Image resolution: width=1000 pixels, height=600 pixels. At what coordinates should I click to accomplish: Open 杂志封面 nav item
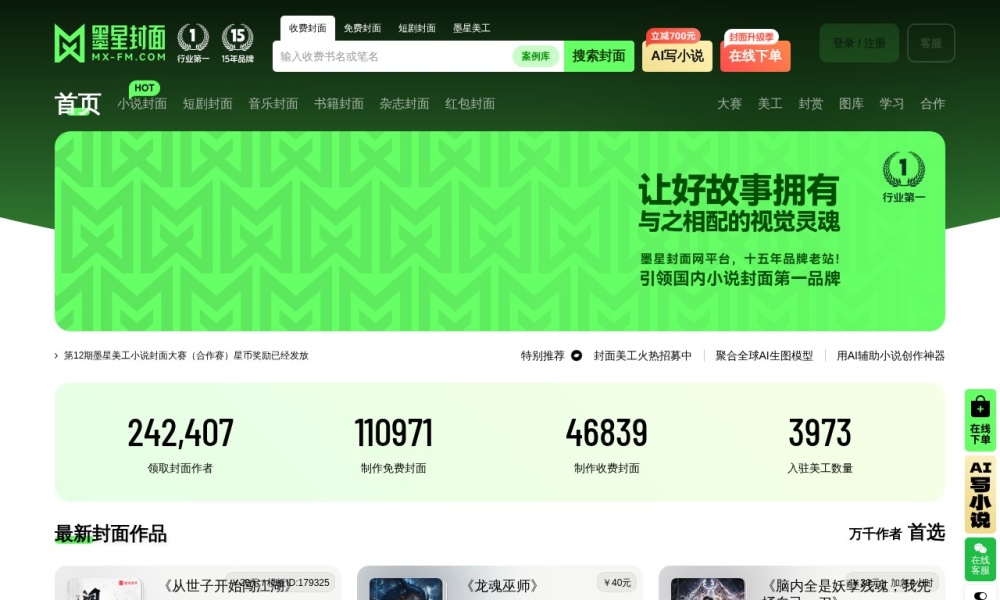405,104
